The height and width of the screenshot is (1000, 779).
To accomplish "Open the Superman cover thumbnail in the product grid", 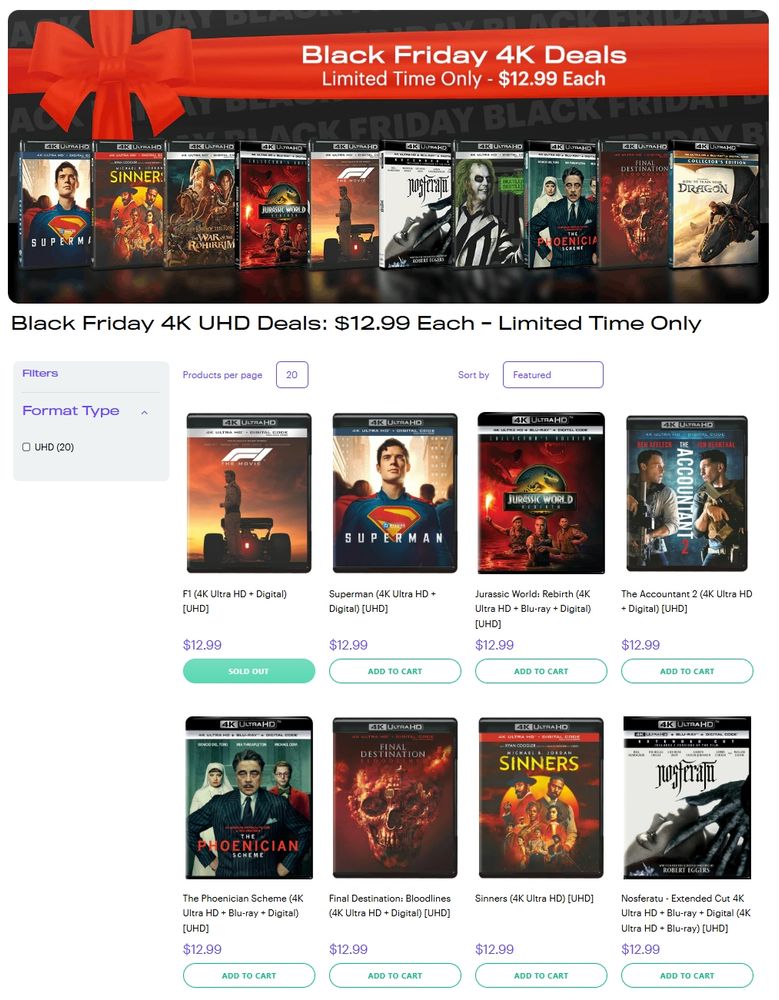I will pos(395,493).
